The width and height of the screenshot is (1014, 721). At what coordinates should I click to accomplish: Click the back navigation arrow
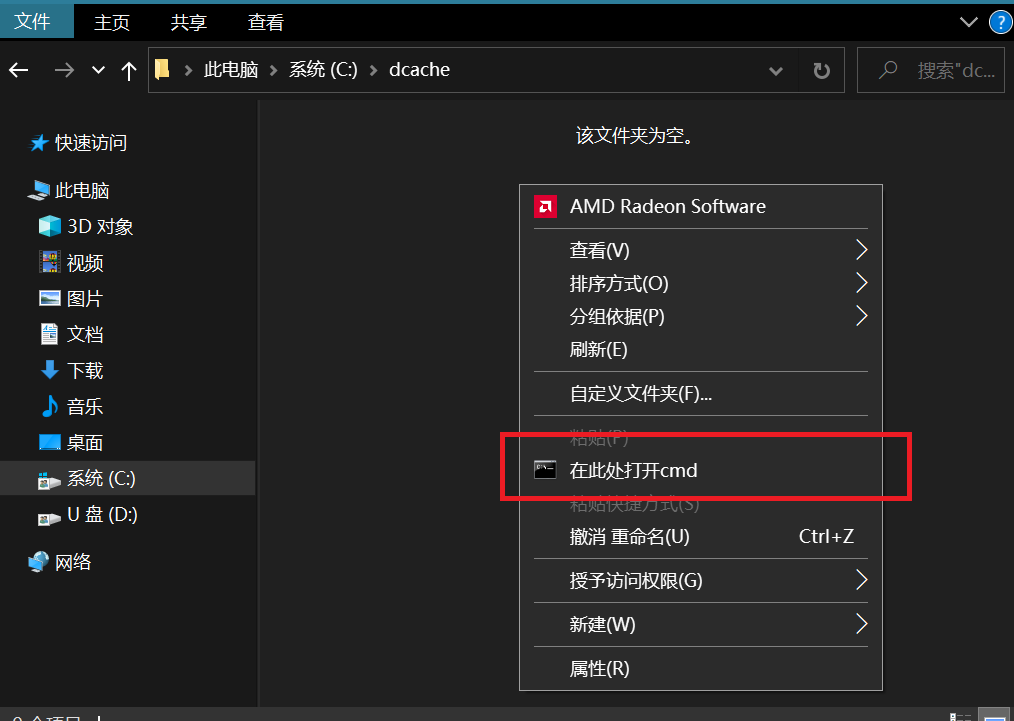tap(19, 70)
